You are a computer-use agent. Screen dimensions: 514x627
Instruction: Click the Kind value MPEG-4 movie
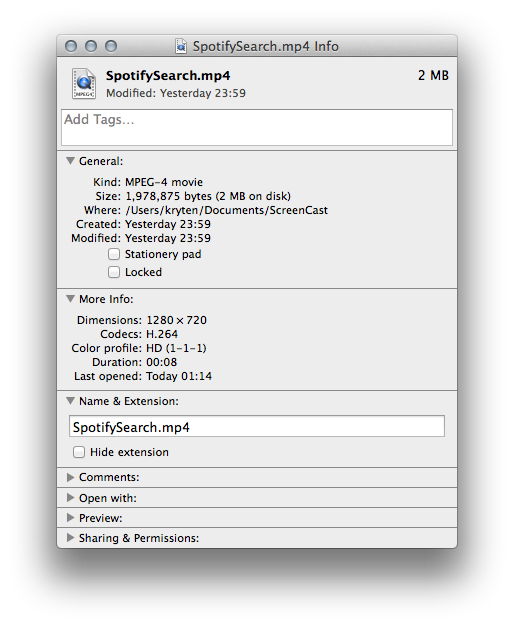click(164, 182)
